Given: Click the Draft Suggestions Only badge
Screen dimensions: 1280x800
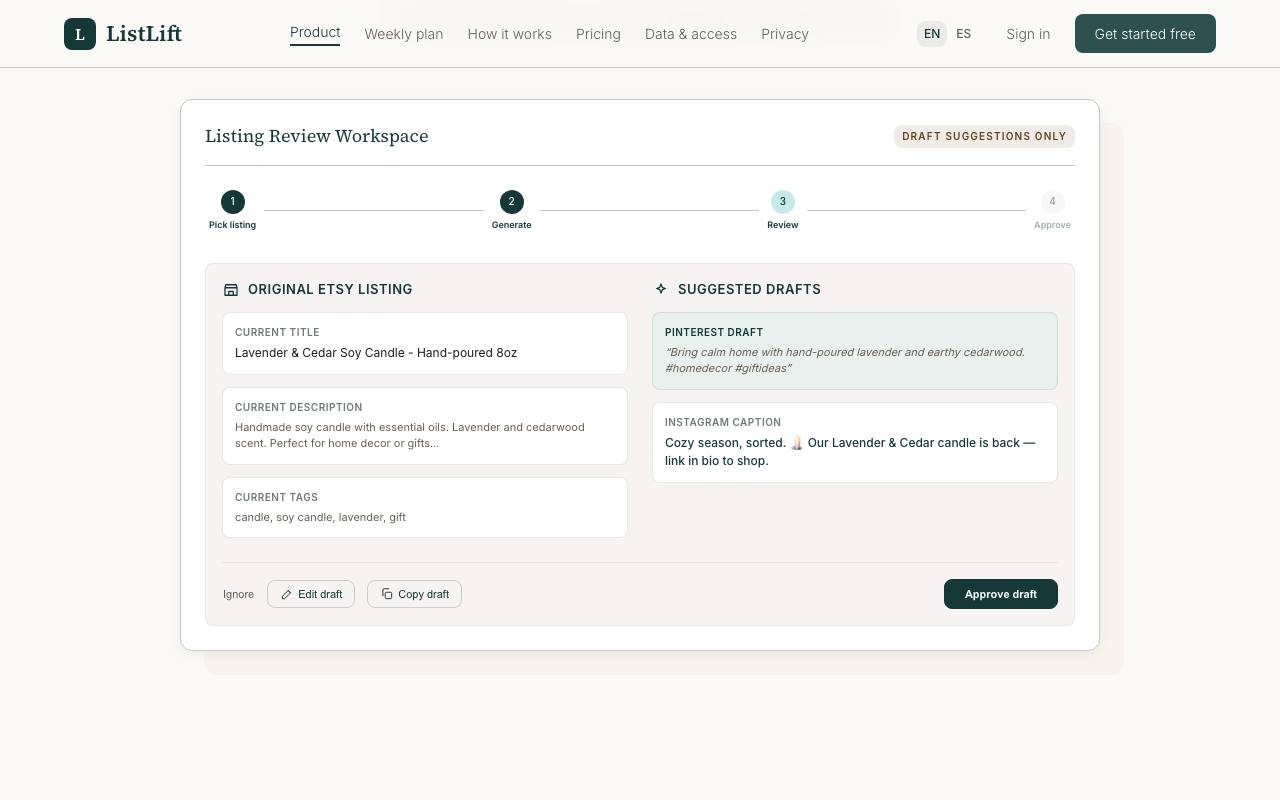Looking at the screenshot, I should (984, 136).
